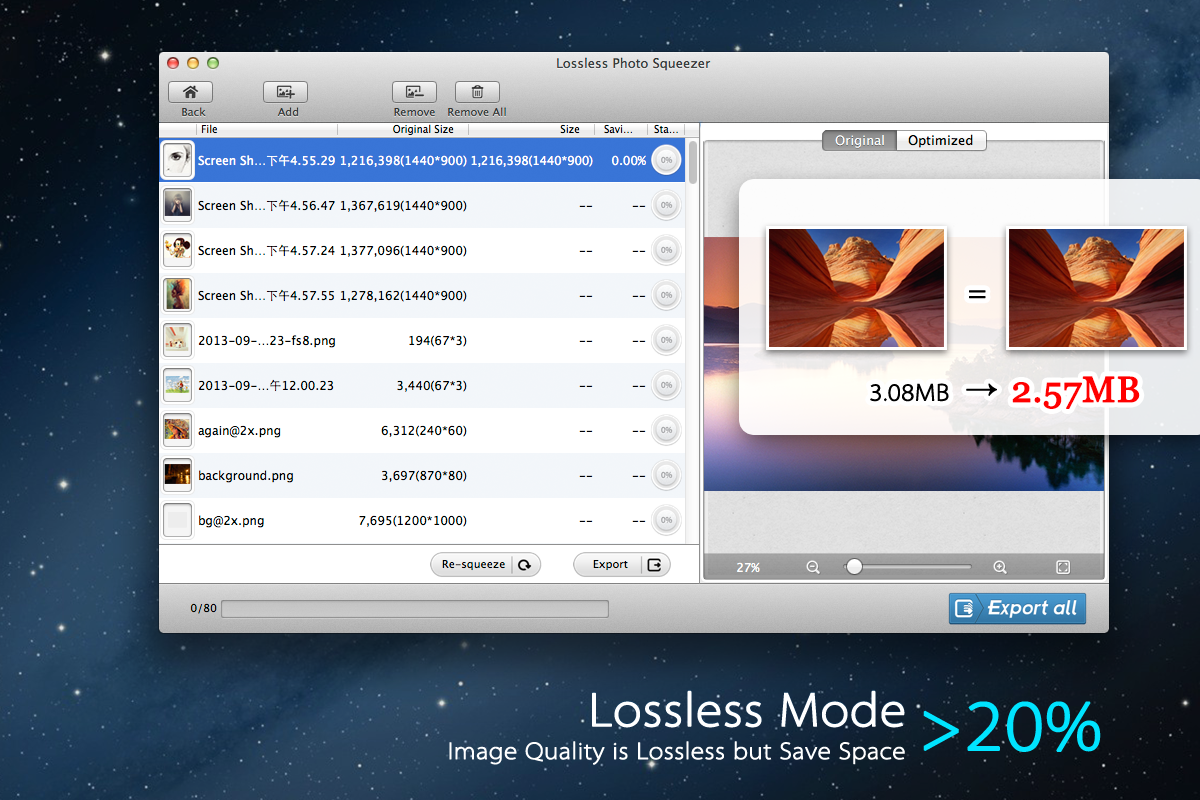The width and height of the screenshot is (1200, 800).
Task: Click the 27% zoom level text
Action: [x=748, y=568]
